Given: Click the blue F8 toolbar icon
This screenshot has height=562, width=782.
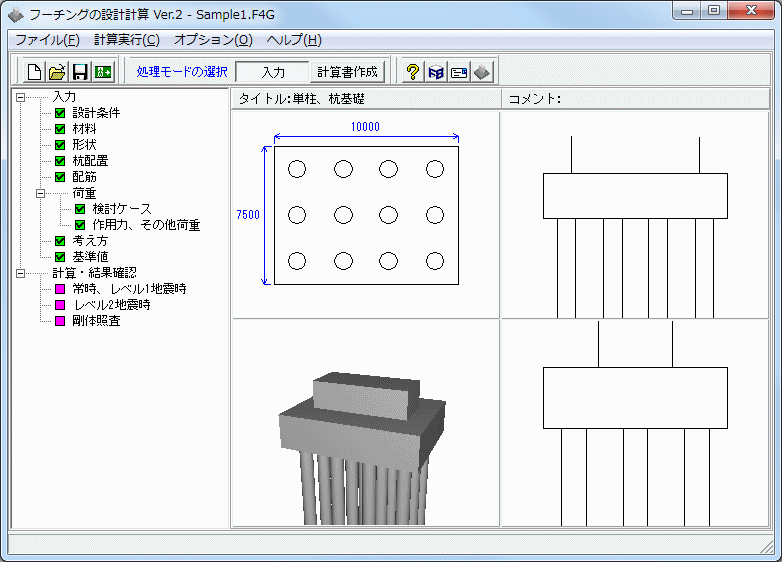Looking at the screenshot, I should pos(436,72).
